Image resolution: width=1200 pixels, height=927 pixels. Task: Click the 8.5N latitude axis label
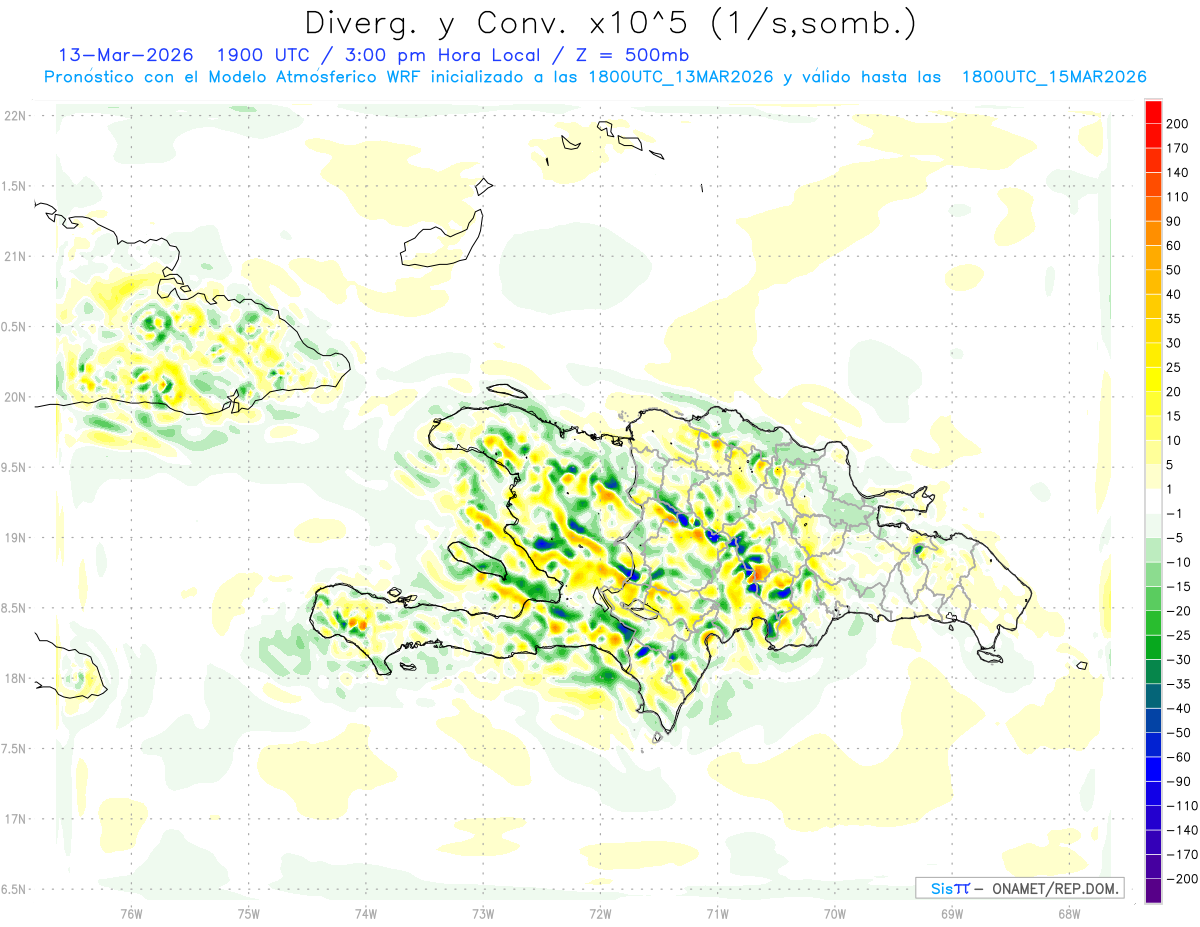[x=13, y=608]
